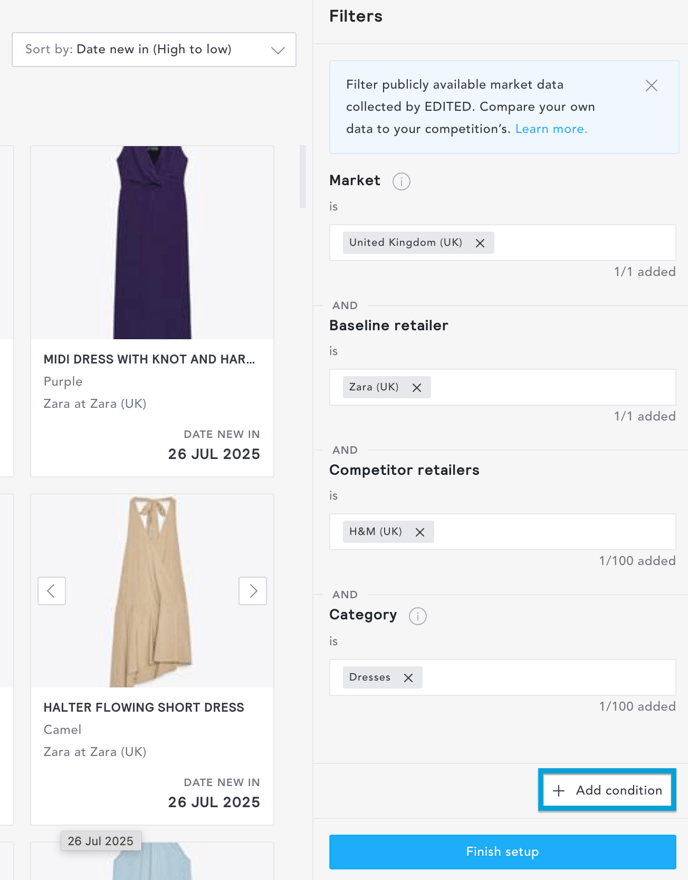Click the product list scrollbar
This screenshot has width=688, height=880.
pos(303,177)
